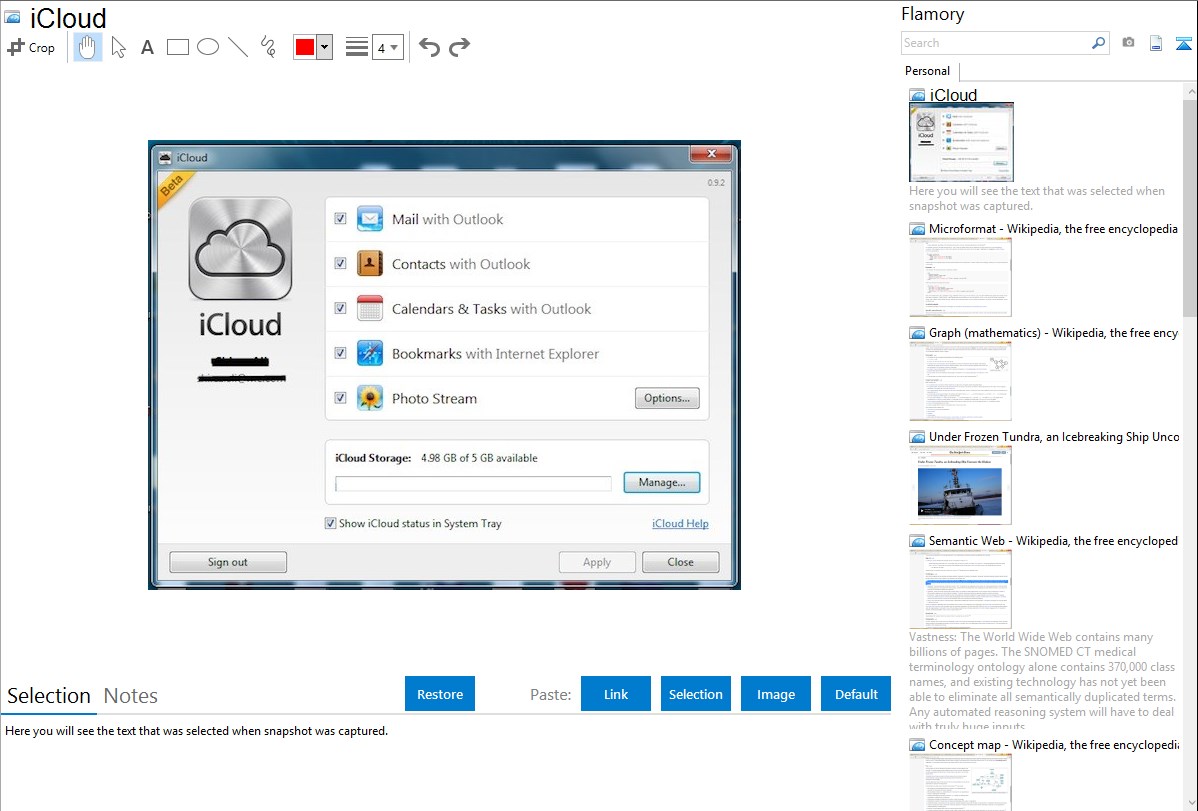1198x811 pixels.
Task: Click the Contacts book icon
Action: 370,264
